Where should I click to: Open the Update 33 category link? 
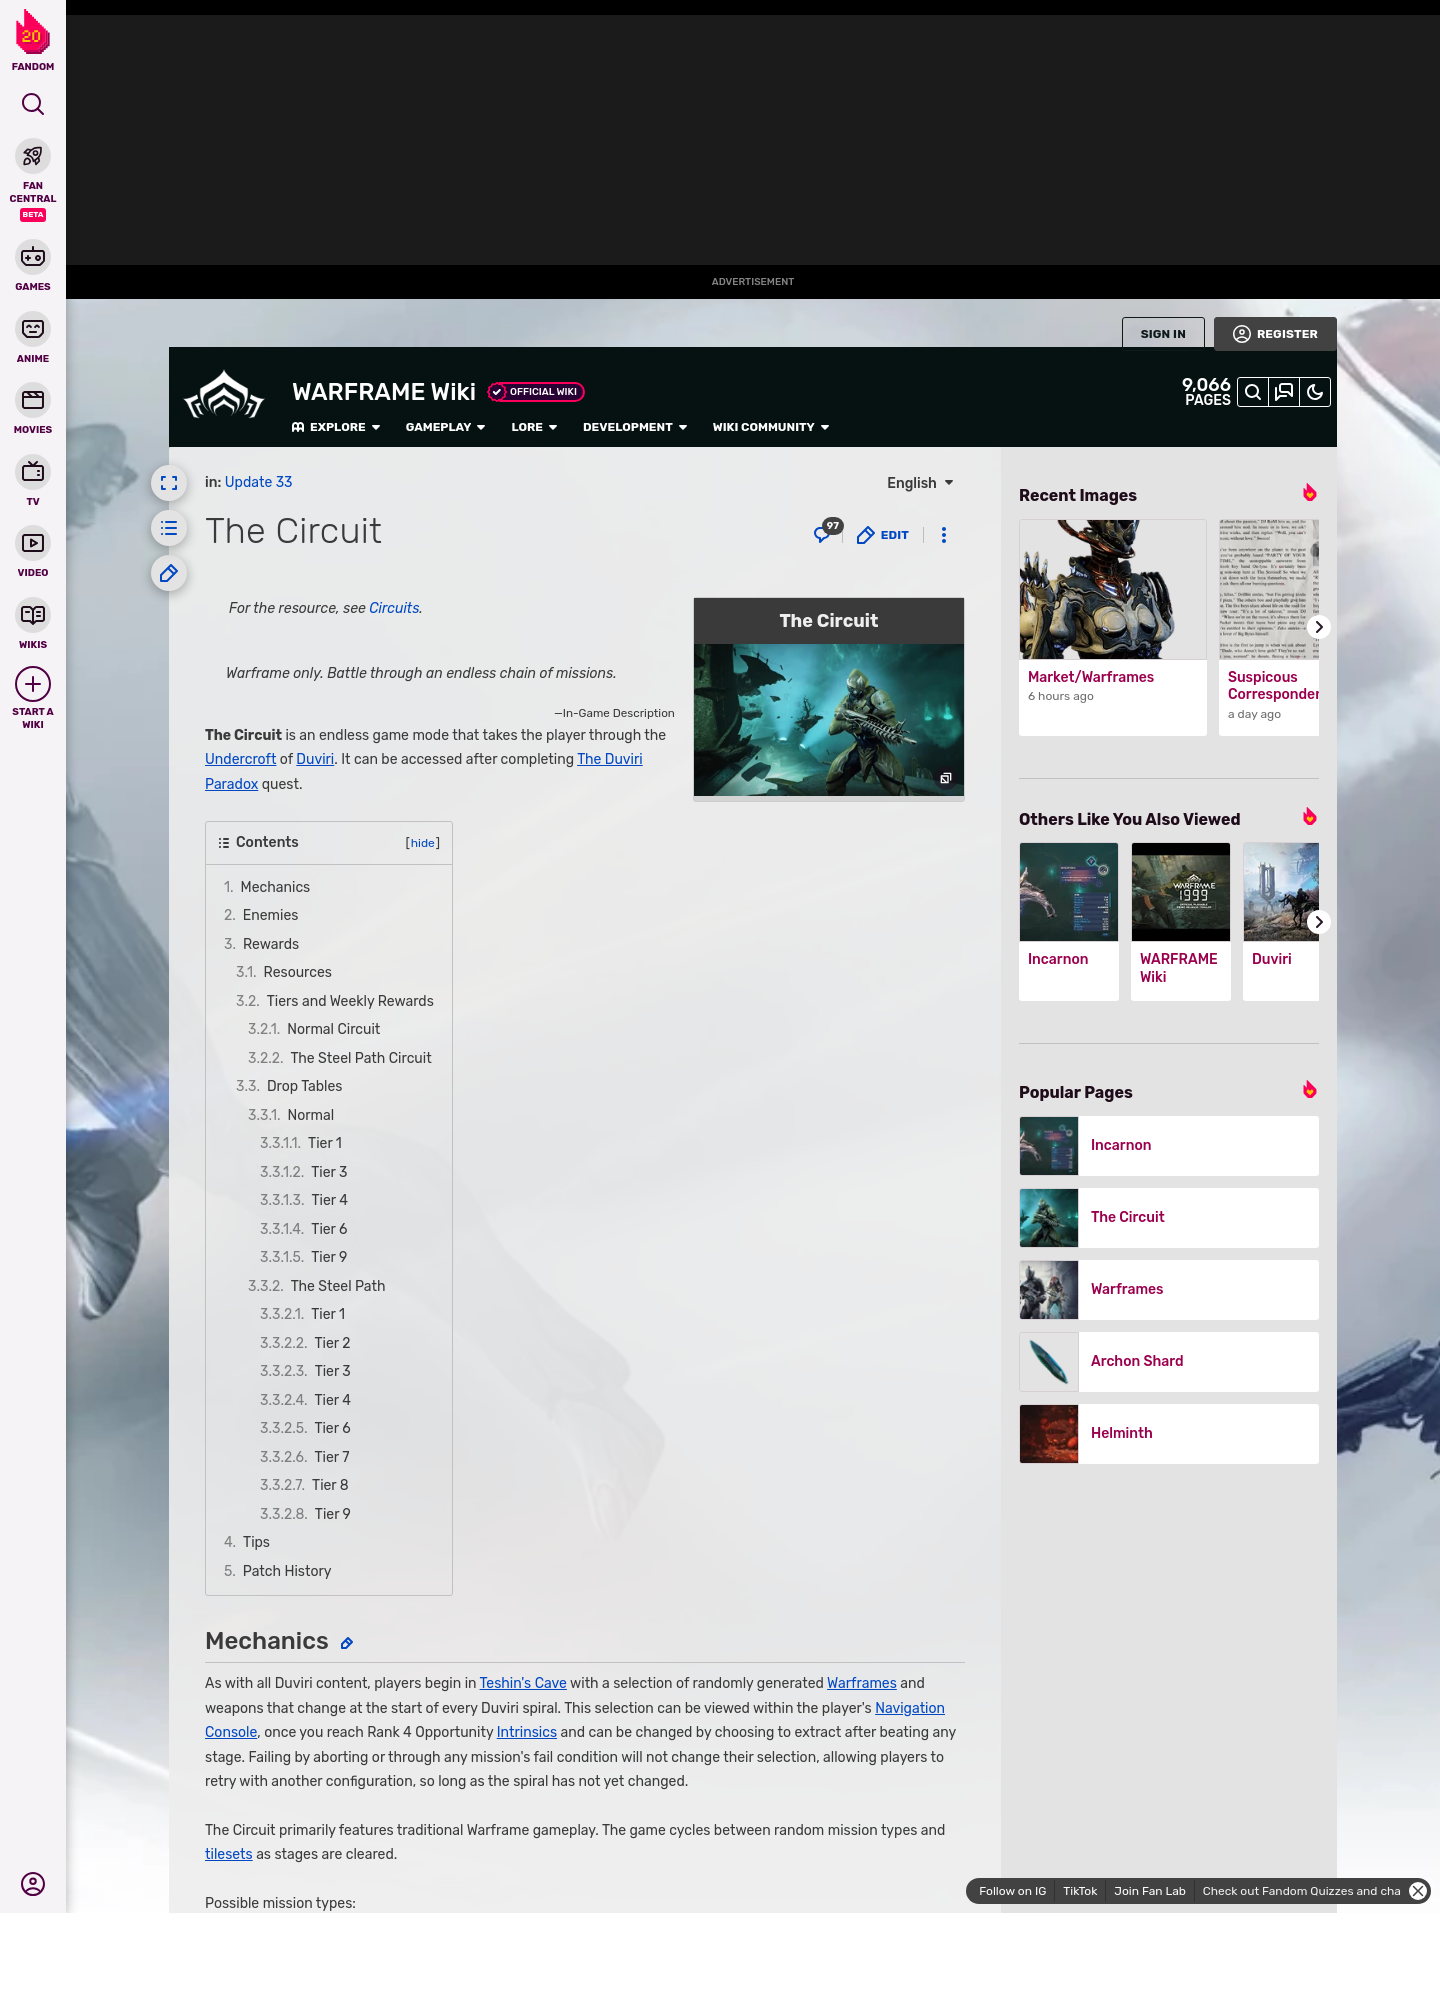(x=258, y=482)
